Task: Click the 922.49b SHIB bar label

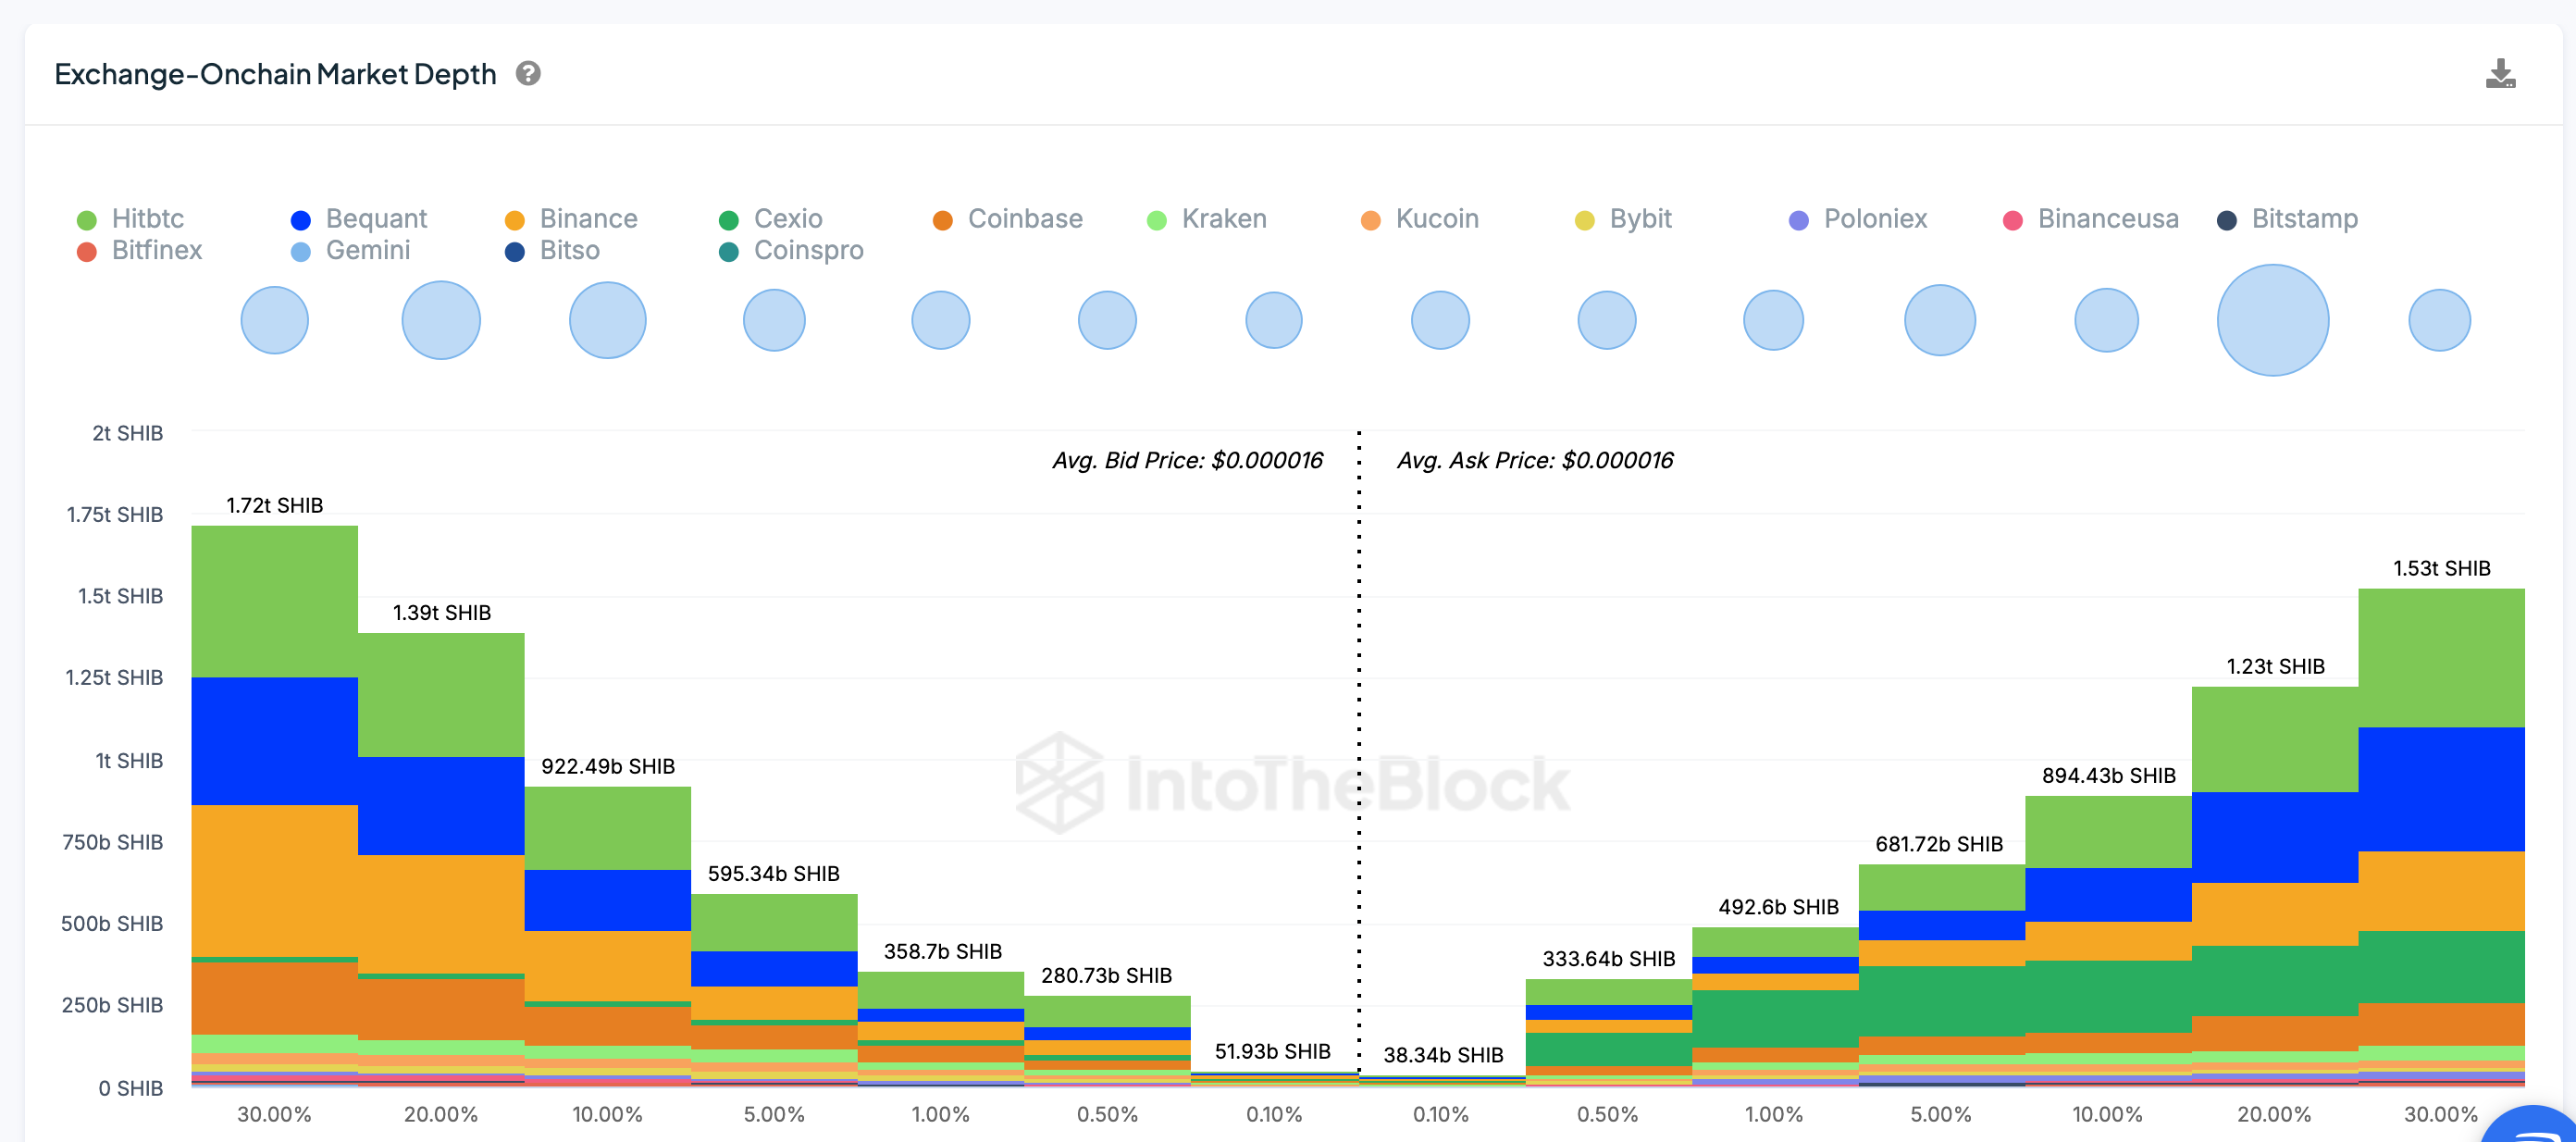Action: click(608, 767)
